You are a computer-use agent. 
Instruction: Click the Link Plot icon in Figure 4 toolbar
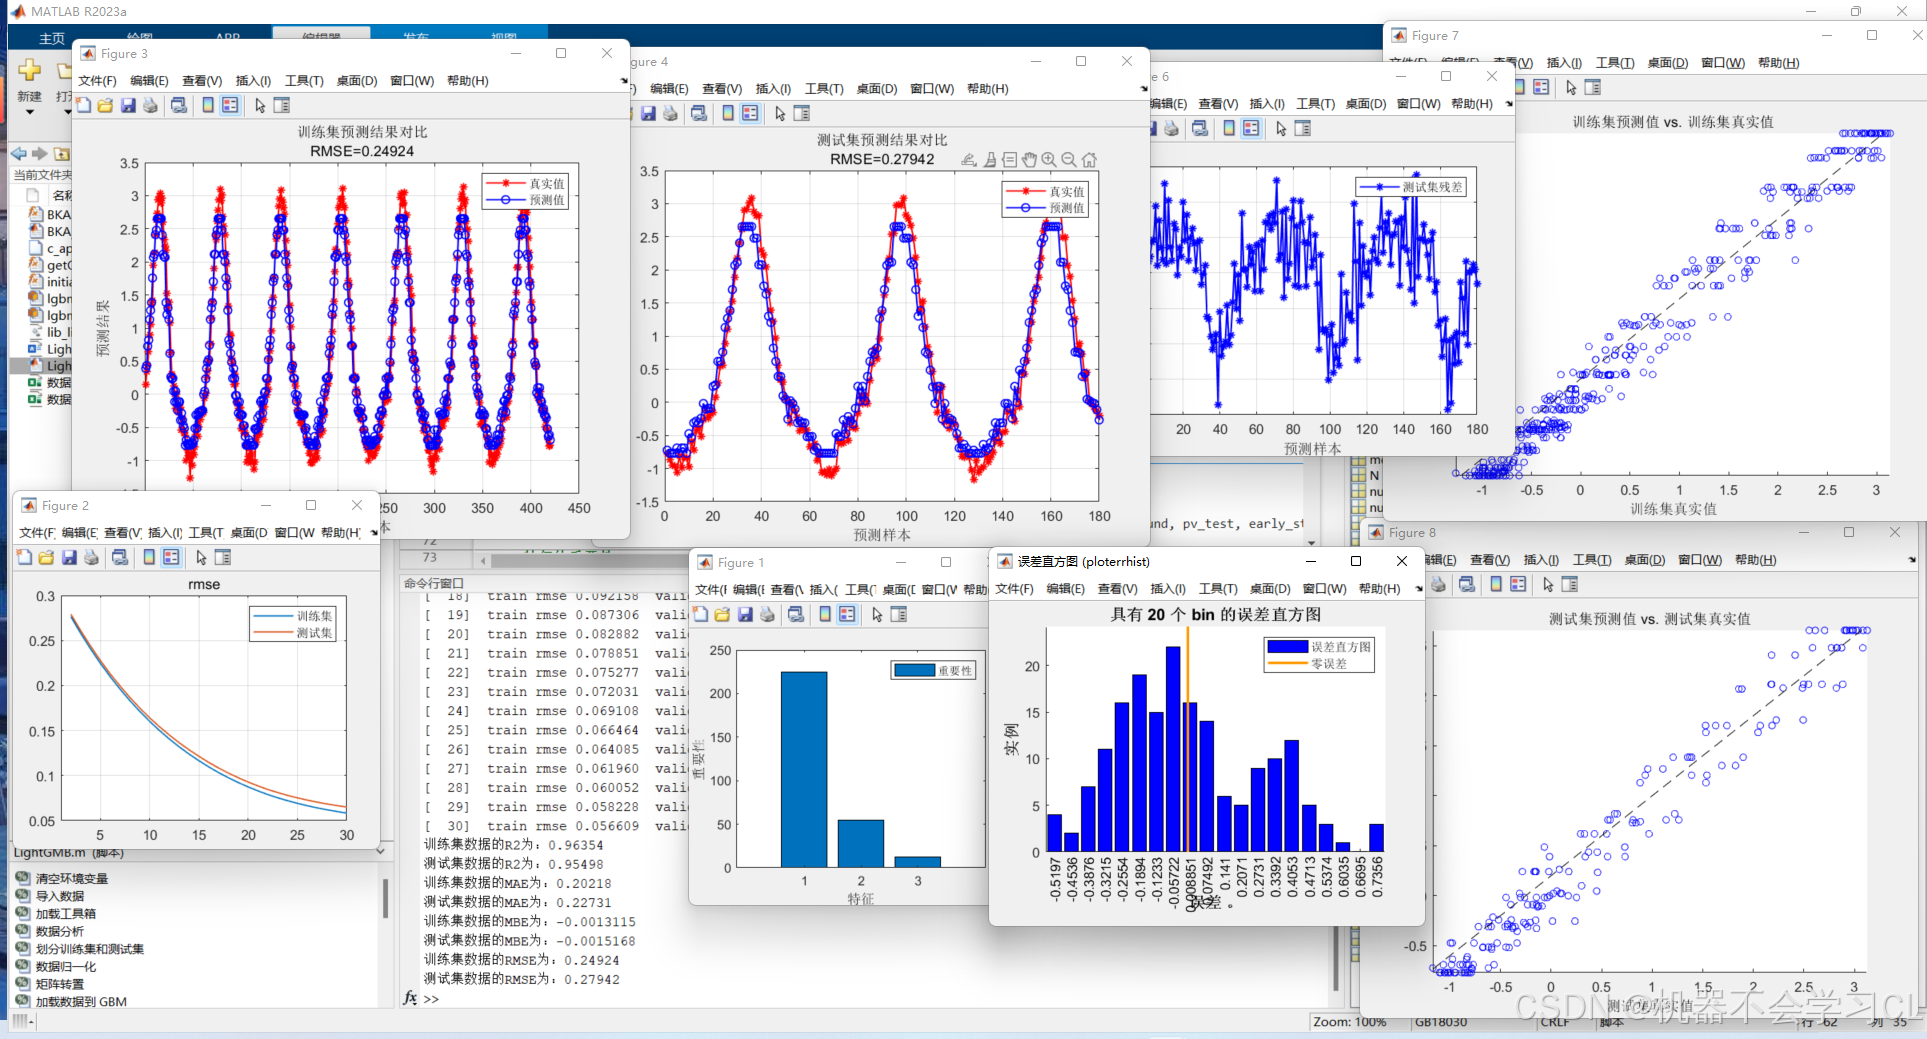point(699,114)
